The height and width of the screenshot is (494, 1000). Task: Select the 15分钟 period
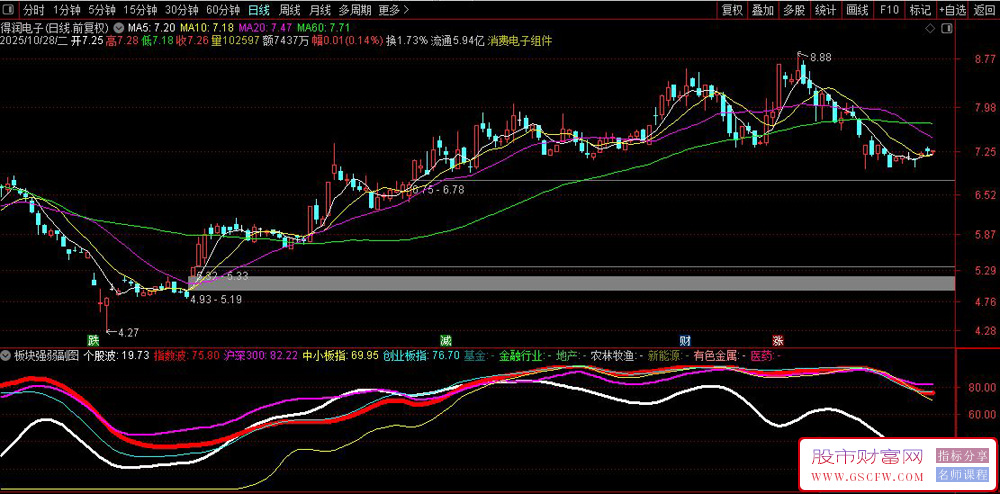pos(140,10)
